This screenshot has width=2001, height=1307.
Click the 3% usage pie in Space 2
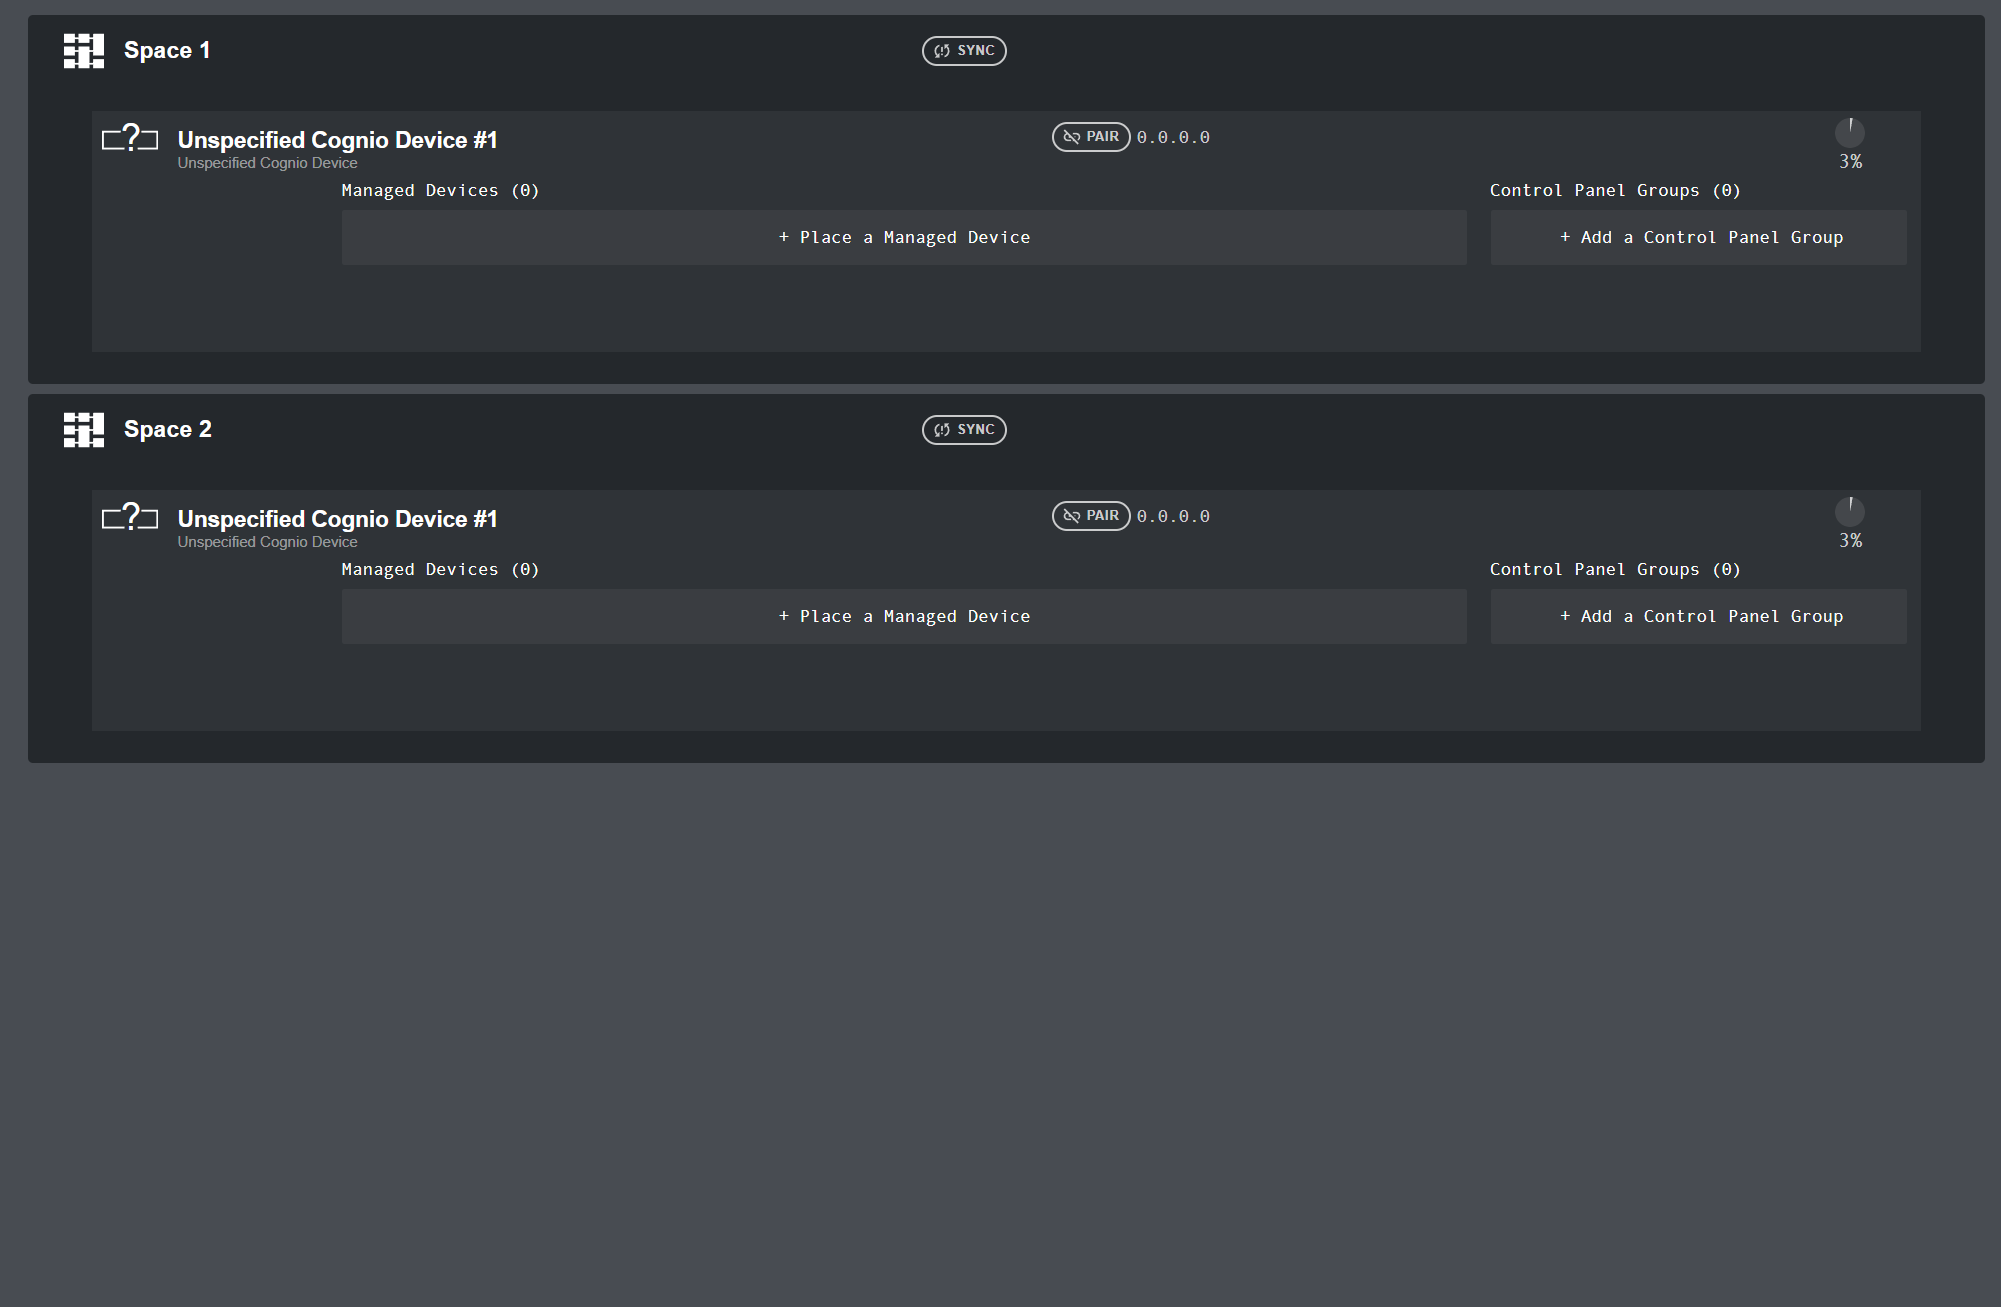coord(1850,512)
